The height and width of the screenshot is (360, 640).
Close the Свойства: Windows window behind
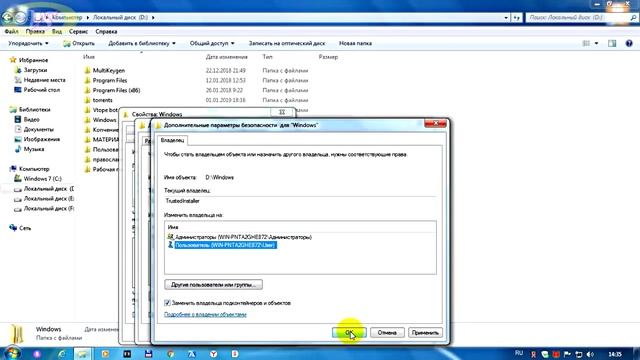coord(282,112)
